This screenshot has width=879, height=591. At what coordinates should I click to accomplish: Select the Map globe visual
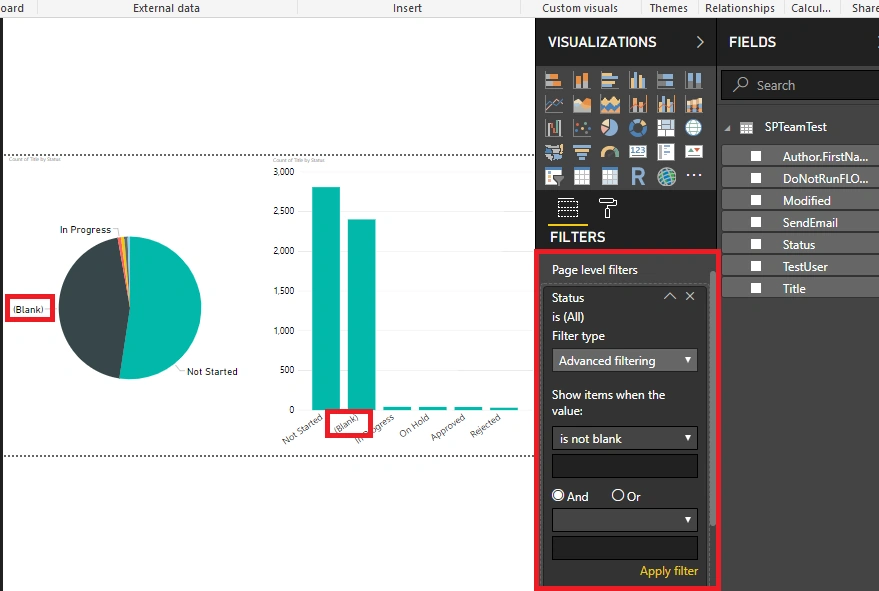pos(693,128)
